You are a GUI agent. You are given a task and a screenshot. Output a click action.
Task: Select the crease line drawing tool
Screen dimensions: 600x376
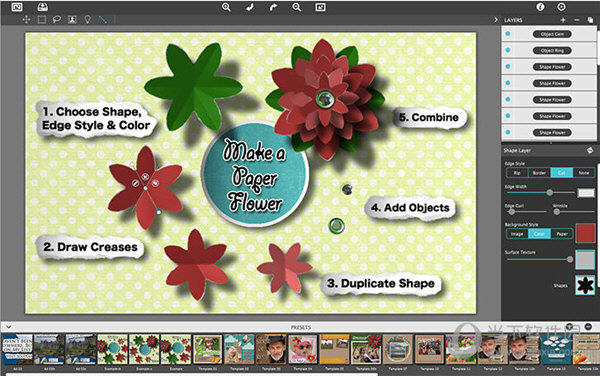(103, 20)
